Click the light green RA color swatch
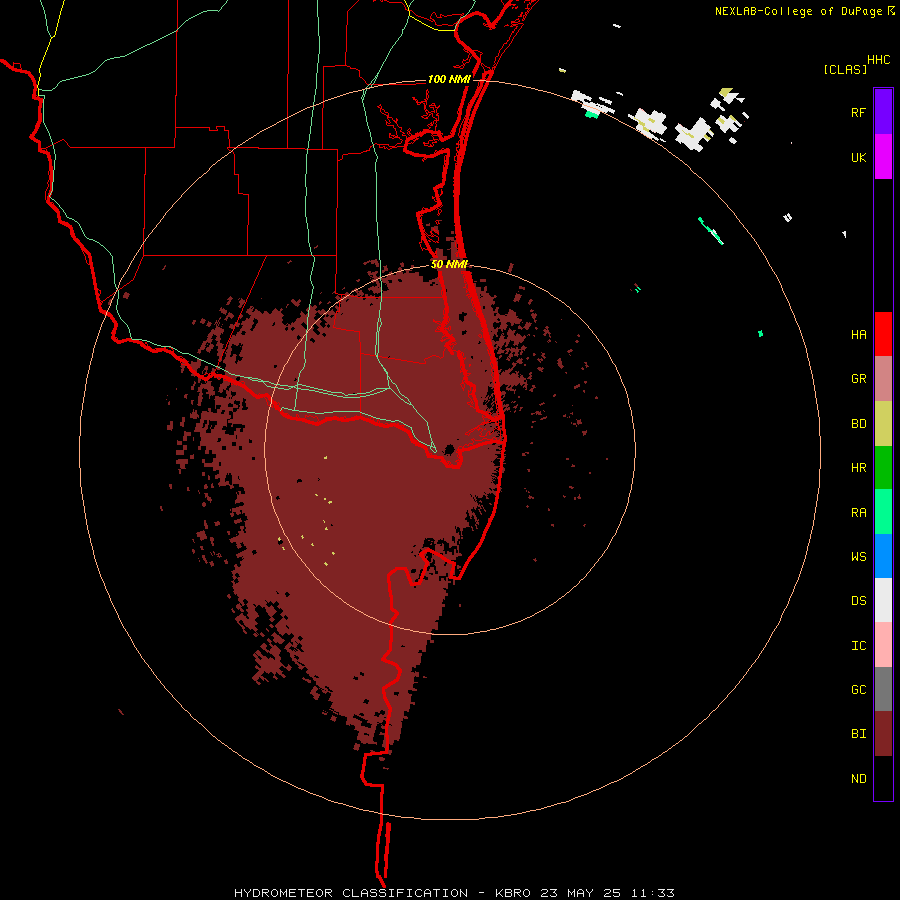This screenshot has width=900, height=900. pyautogui.click(x=883, y=512)
